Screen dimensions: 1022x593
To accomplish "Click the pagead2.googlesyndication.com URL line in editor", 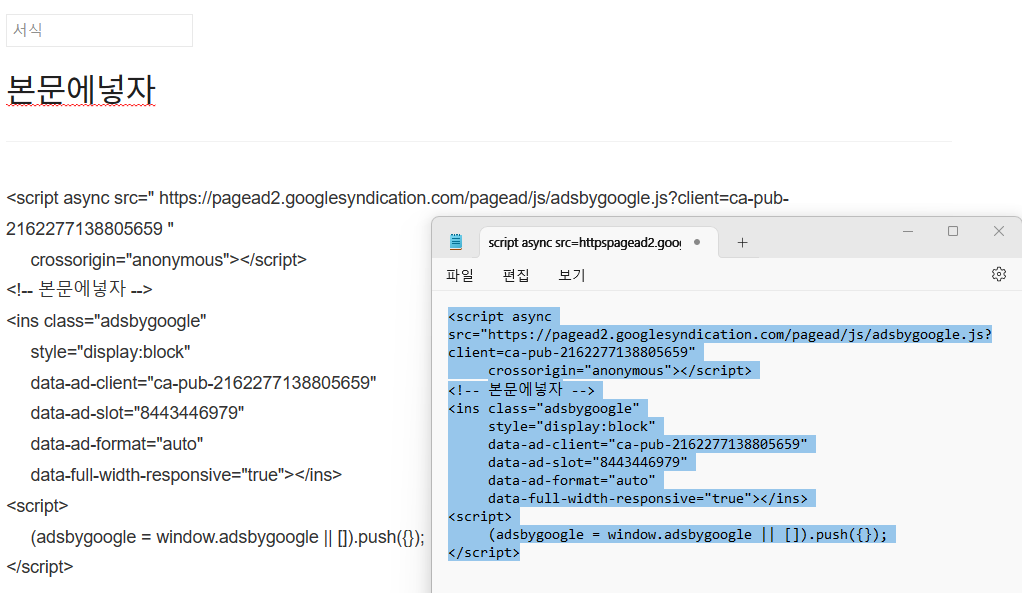I will (x=398, y=198).
